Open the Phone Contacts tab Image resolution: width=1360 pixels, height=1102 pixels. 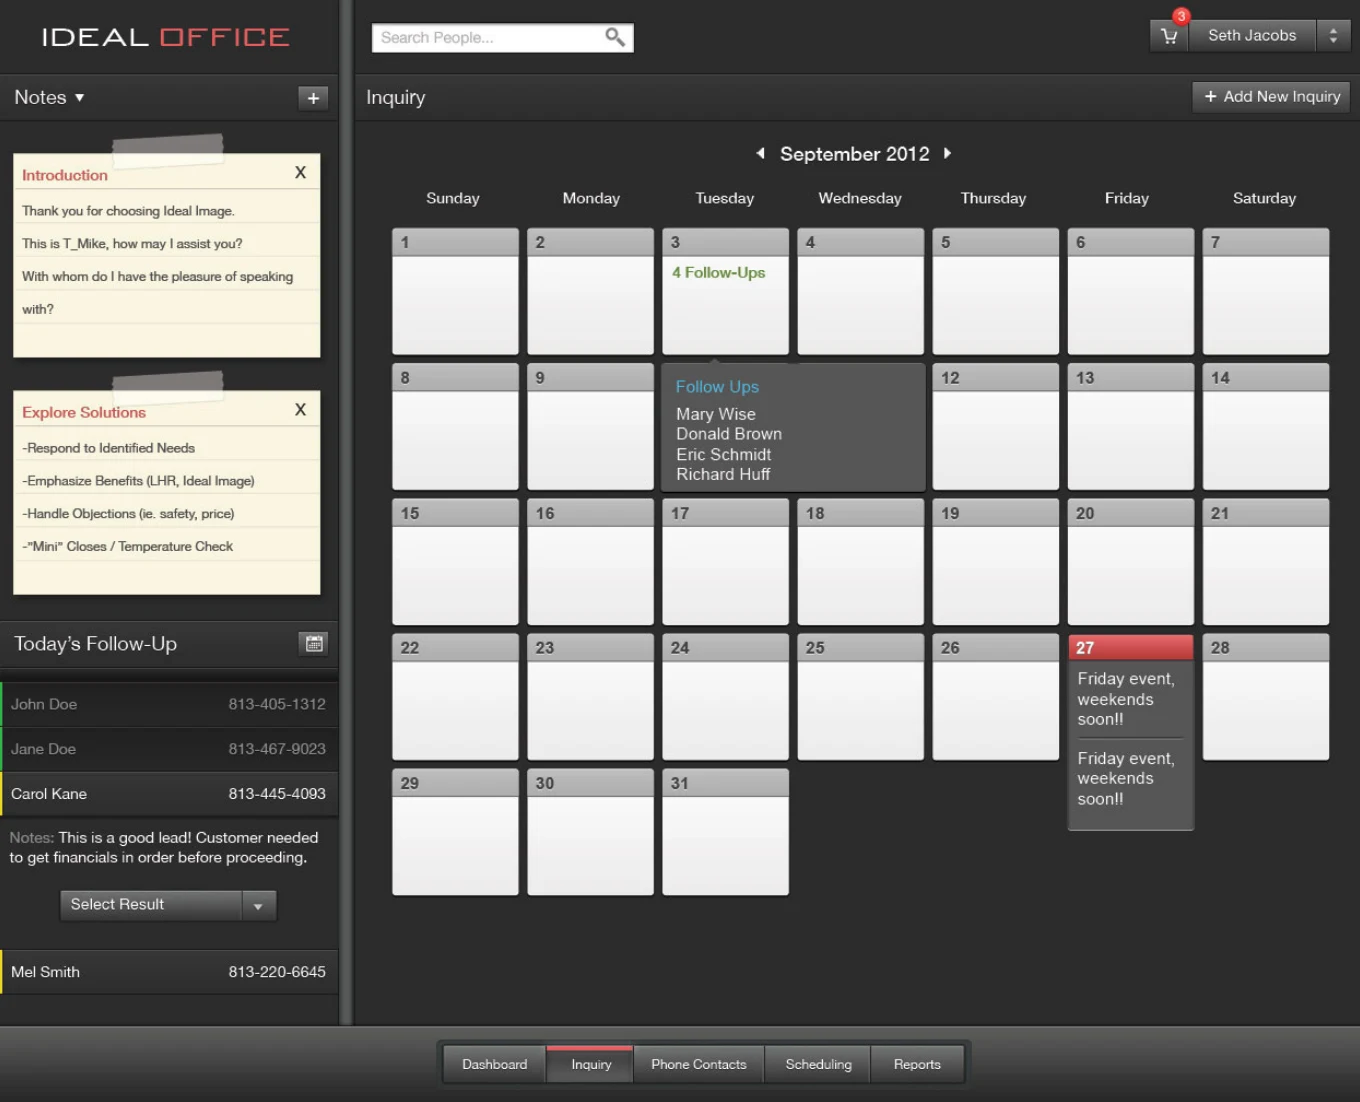tap(699, 1064)
